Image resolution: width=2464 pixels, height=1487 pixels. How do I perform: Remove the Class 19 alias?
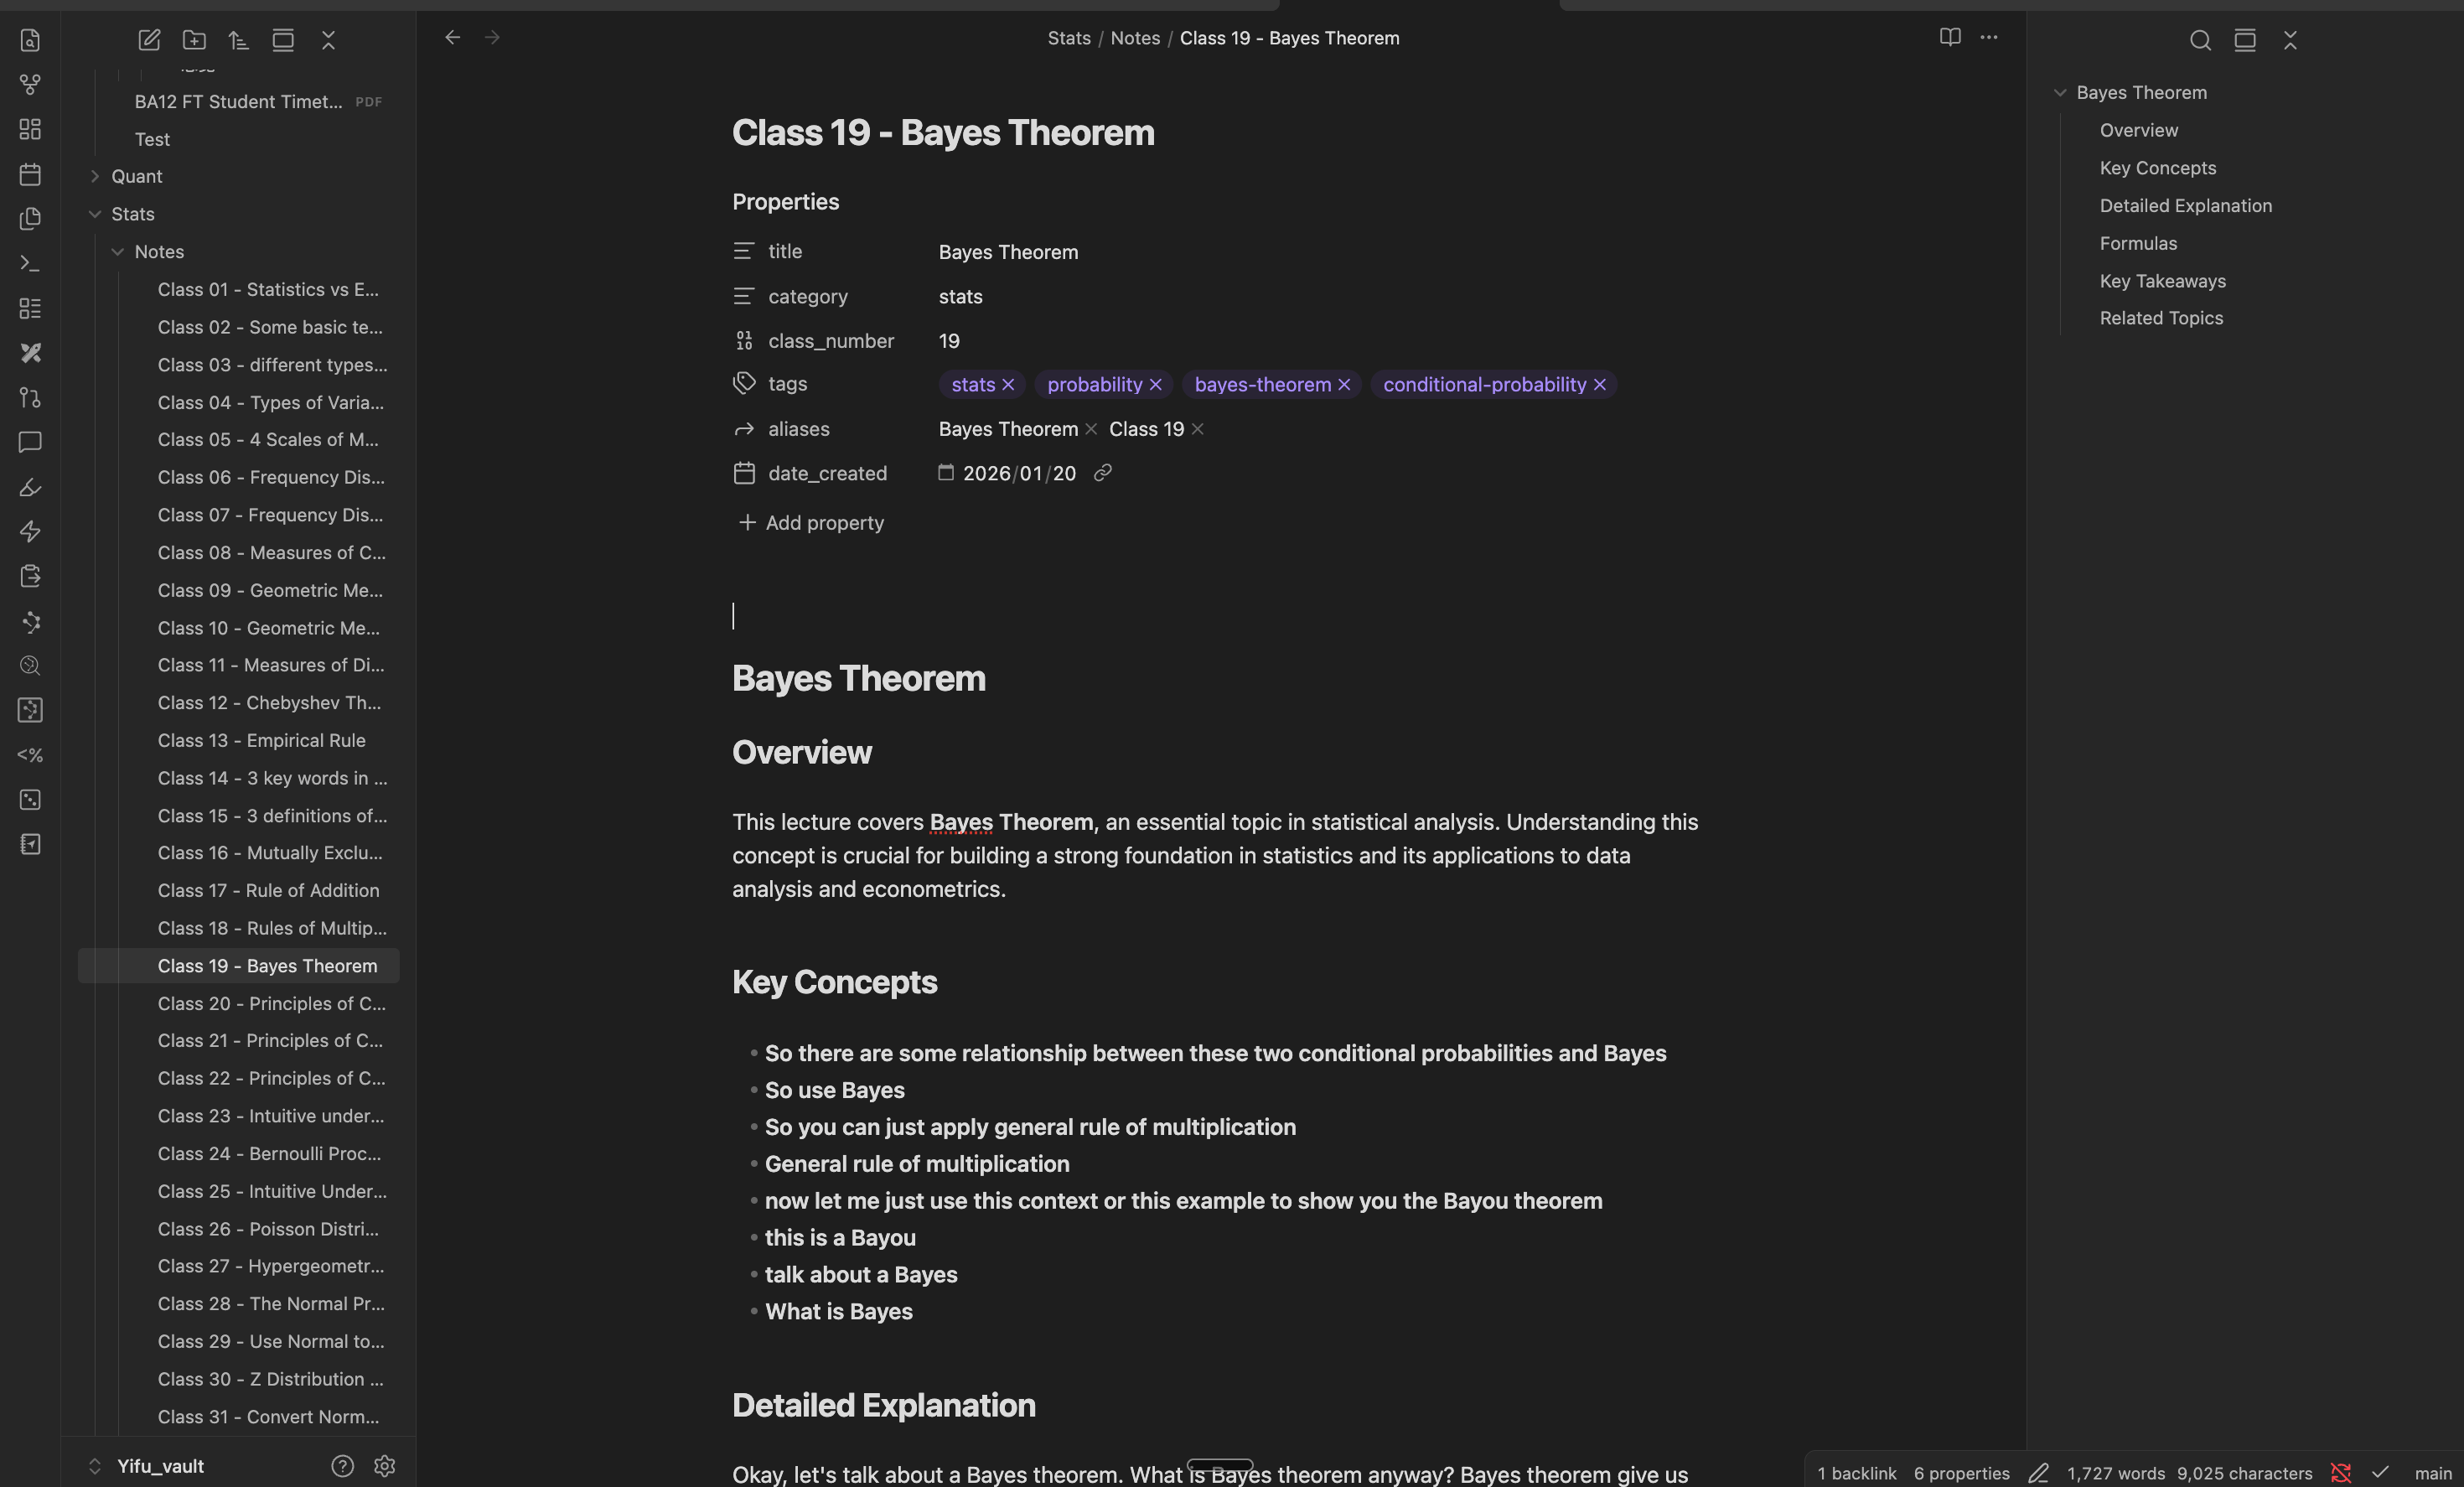[1197, 429]
